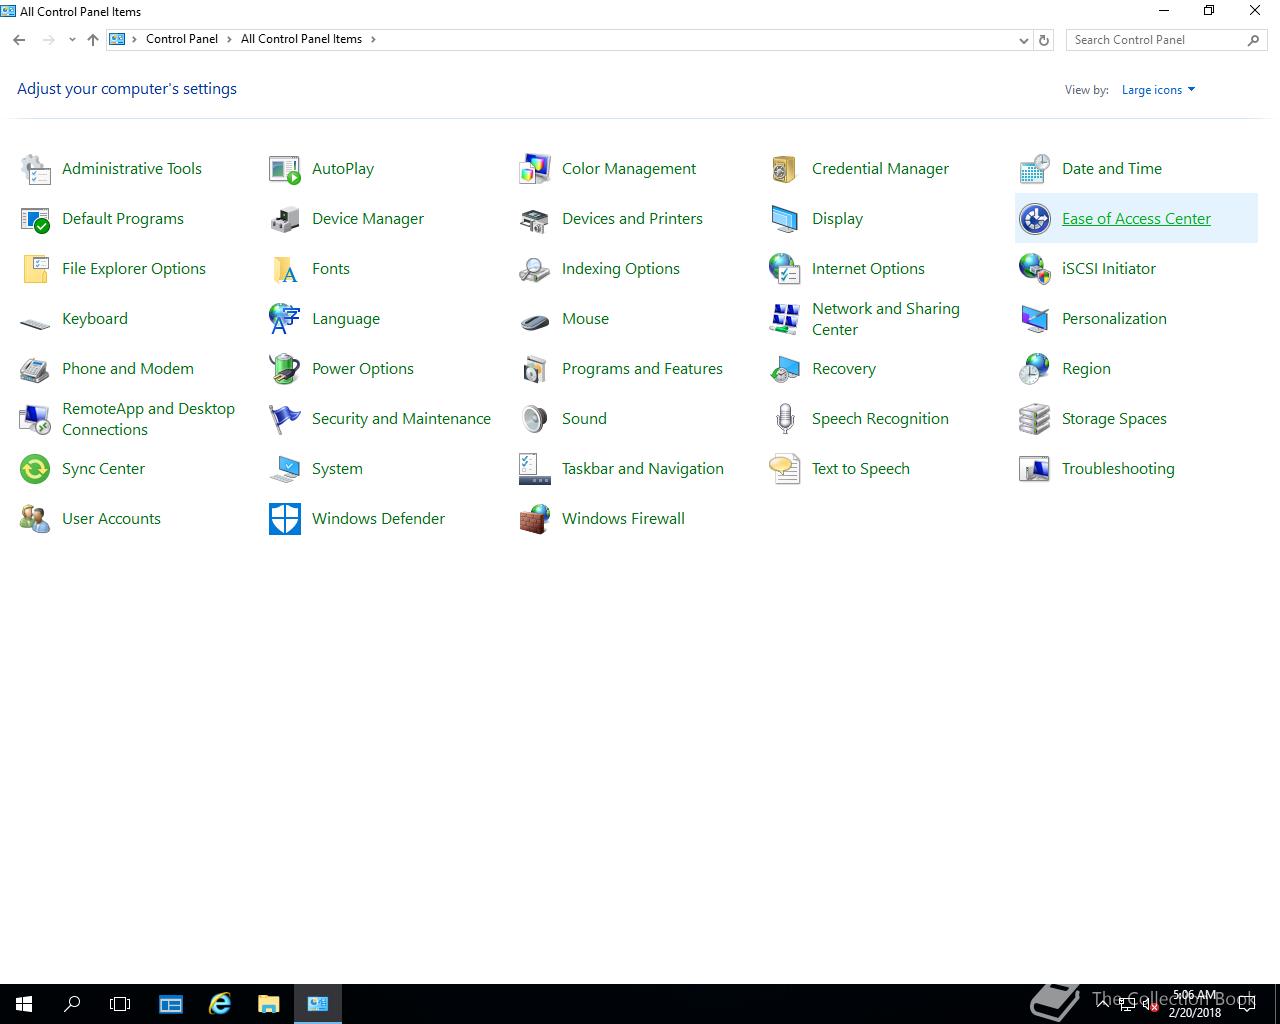Go back with the Back arrow
1280x1024 pixels.
19,40
